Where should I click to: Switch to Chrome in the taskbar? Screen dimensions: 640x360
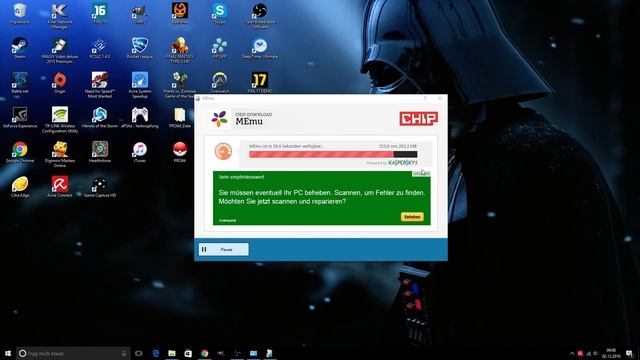pyautogui.click(x=204, y=353)
